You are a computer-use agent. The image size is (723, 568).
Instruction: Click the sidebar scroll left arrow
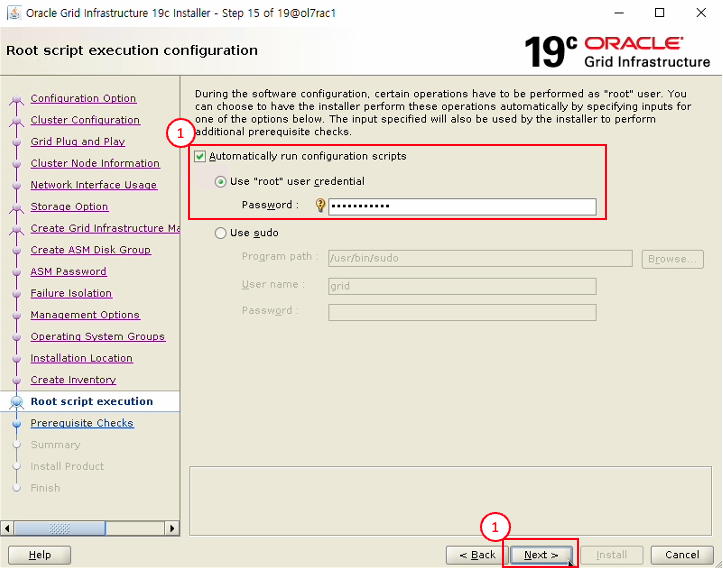7,528
